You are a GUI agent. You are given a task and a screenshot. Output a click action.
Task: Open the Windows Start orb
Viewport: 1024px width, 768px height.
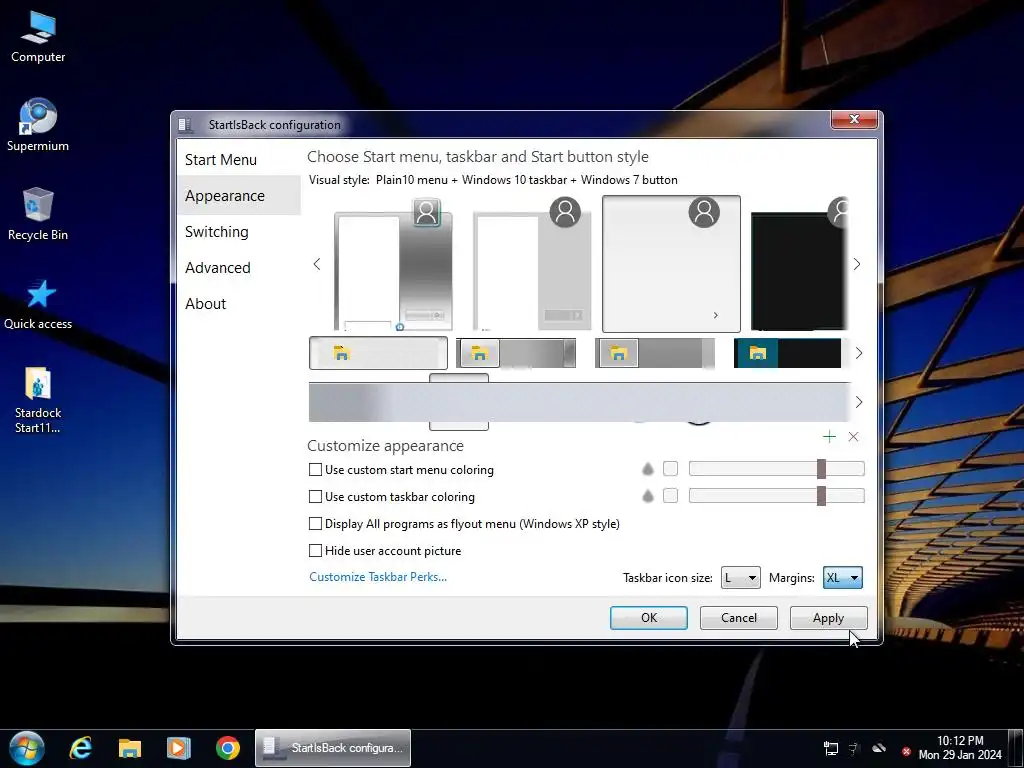click(x=27, y=748)
